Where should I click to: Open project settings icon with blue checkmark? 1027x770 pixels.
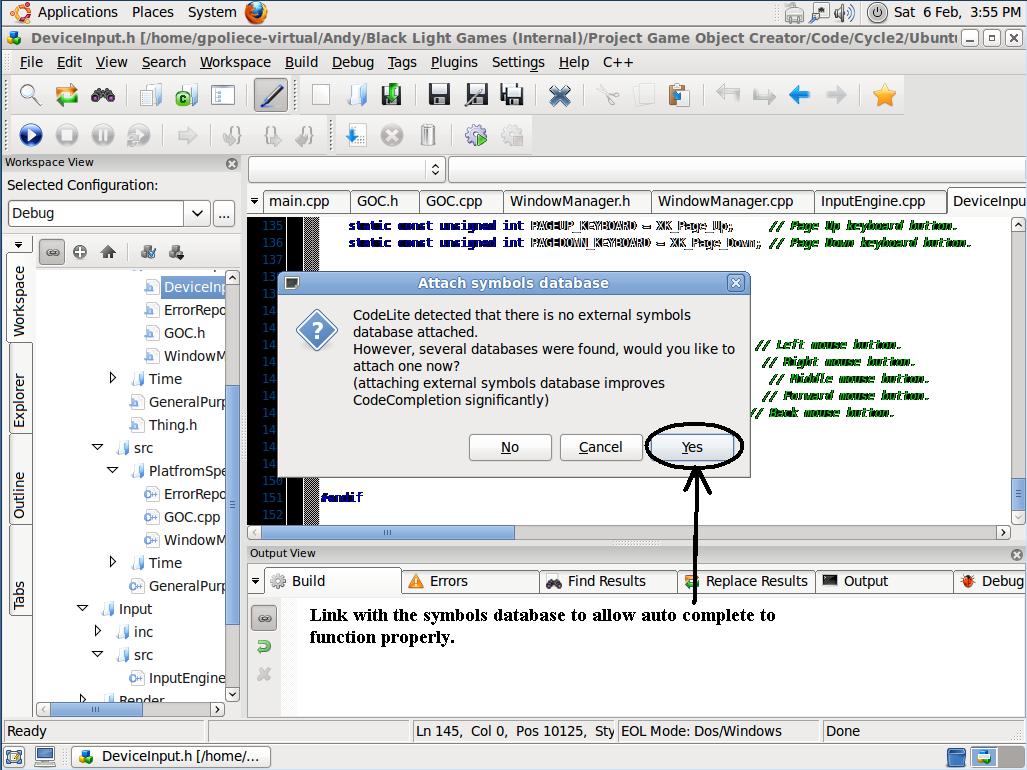[x=149, y=252]
